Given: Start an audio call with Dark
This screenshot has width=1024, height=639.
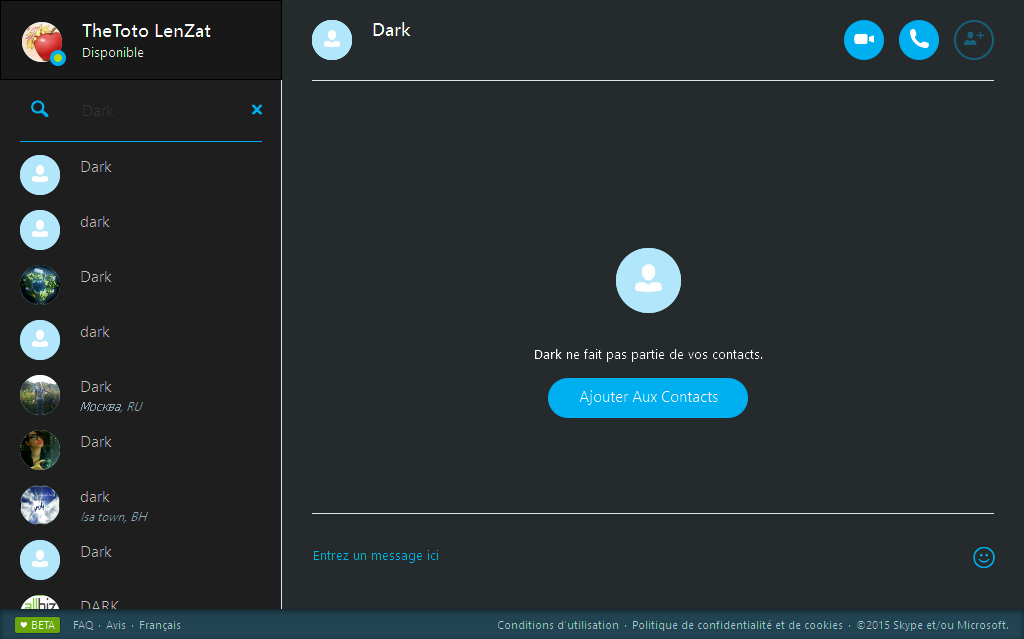Looking at the screenshot, I should pos(918,40).
